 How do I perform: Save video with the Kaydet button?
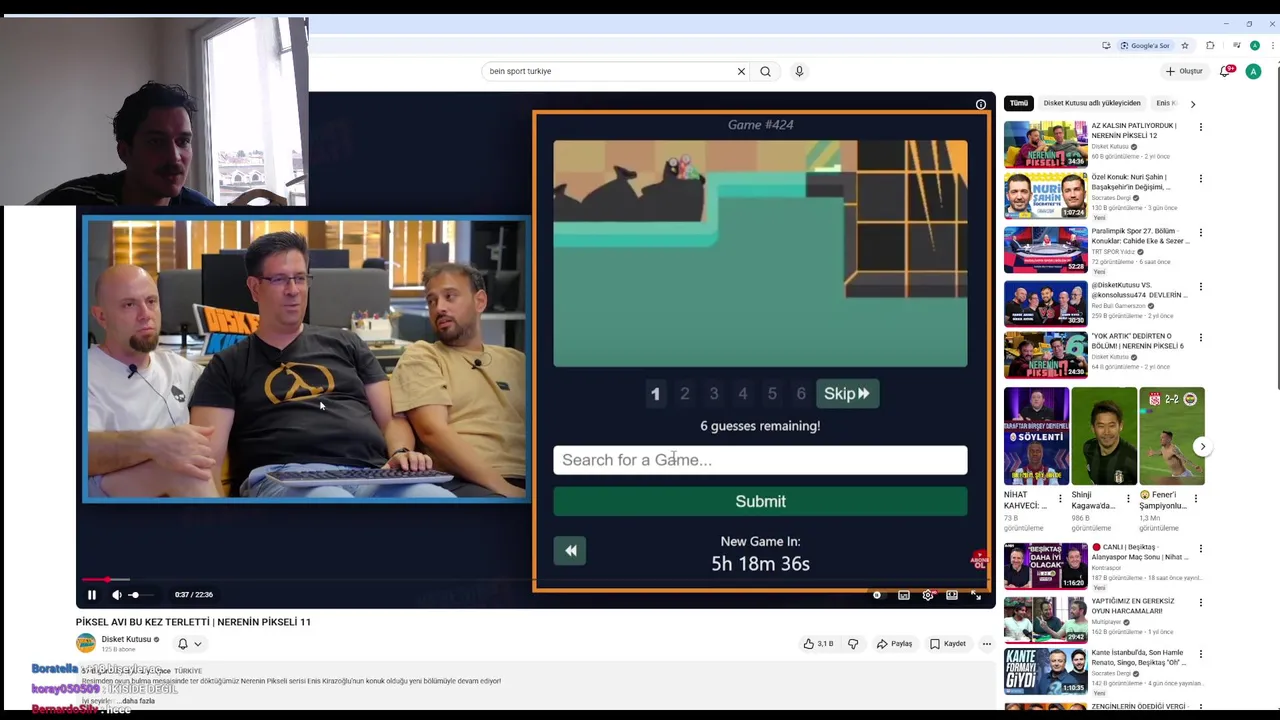pos(947,644)
